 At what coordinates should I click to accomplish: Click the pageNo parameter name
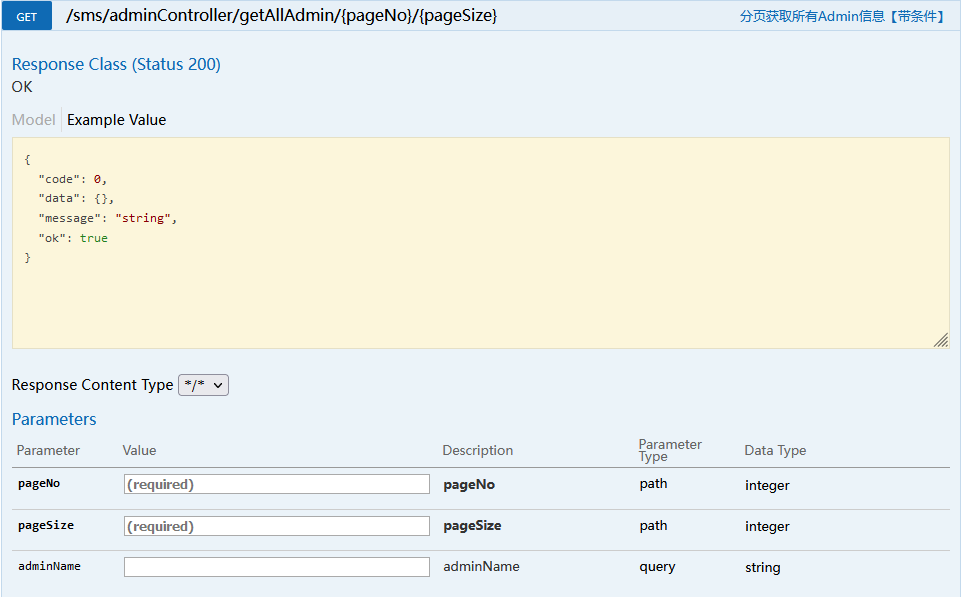click(x=39, y=483)
